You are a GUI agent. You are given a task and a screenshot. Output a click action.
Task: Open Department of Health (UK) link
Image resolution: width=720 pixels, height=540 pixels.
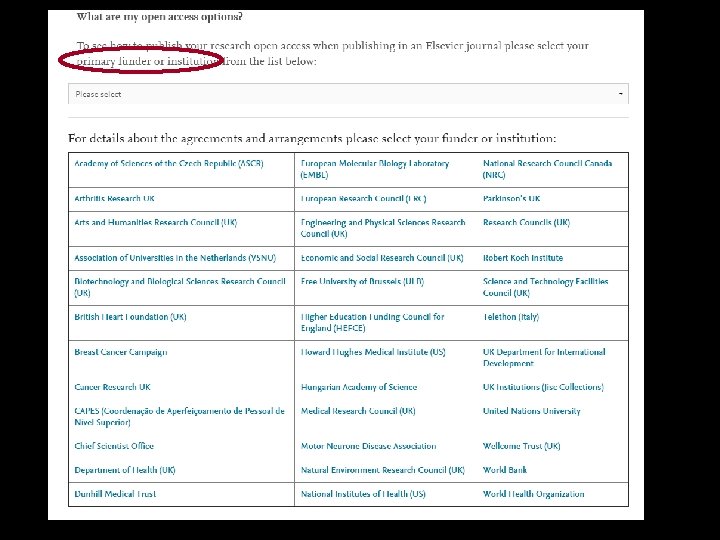coord(125,470)
